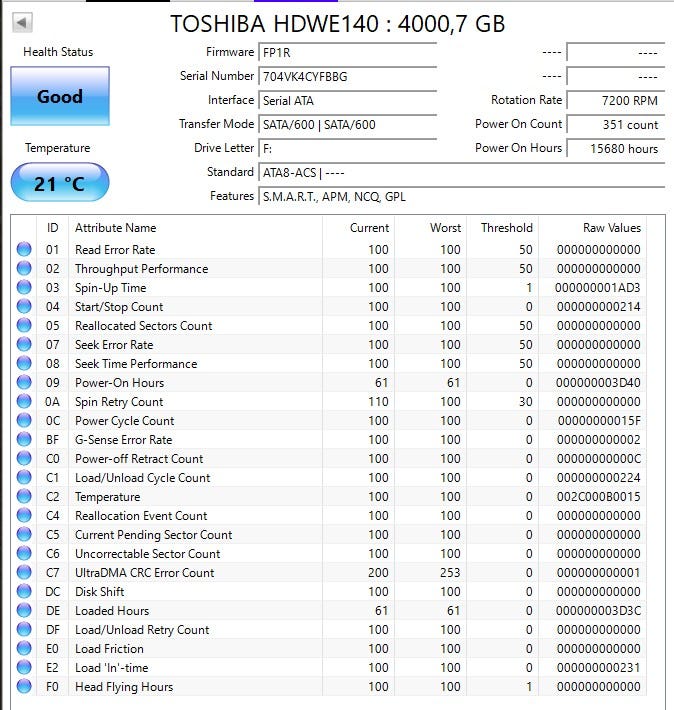Click the status orb for Power-off Retract Count
The height and width of the screenshot is (710, 674).
pos(24,458)
